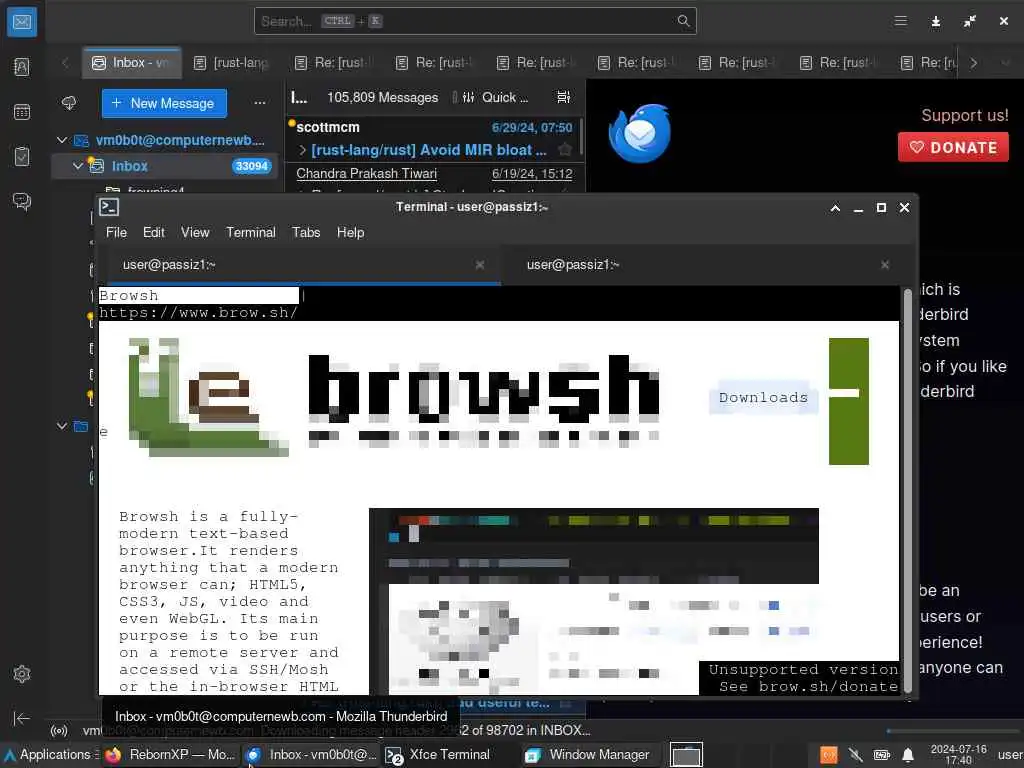Roll up the Terminal window with up arrow
Screen dimensions: 1024x768
point(835,208)
